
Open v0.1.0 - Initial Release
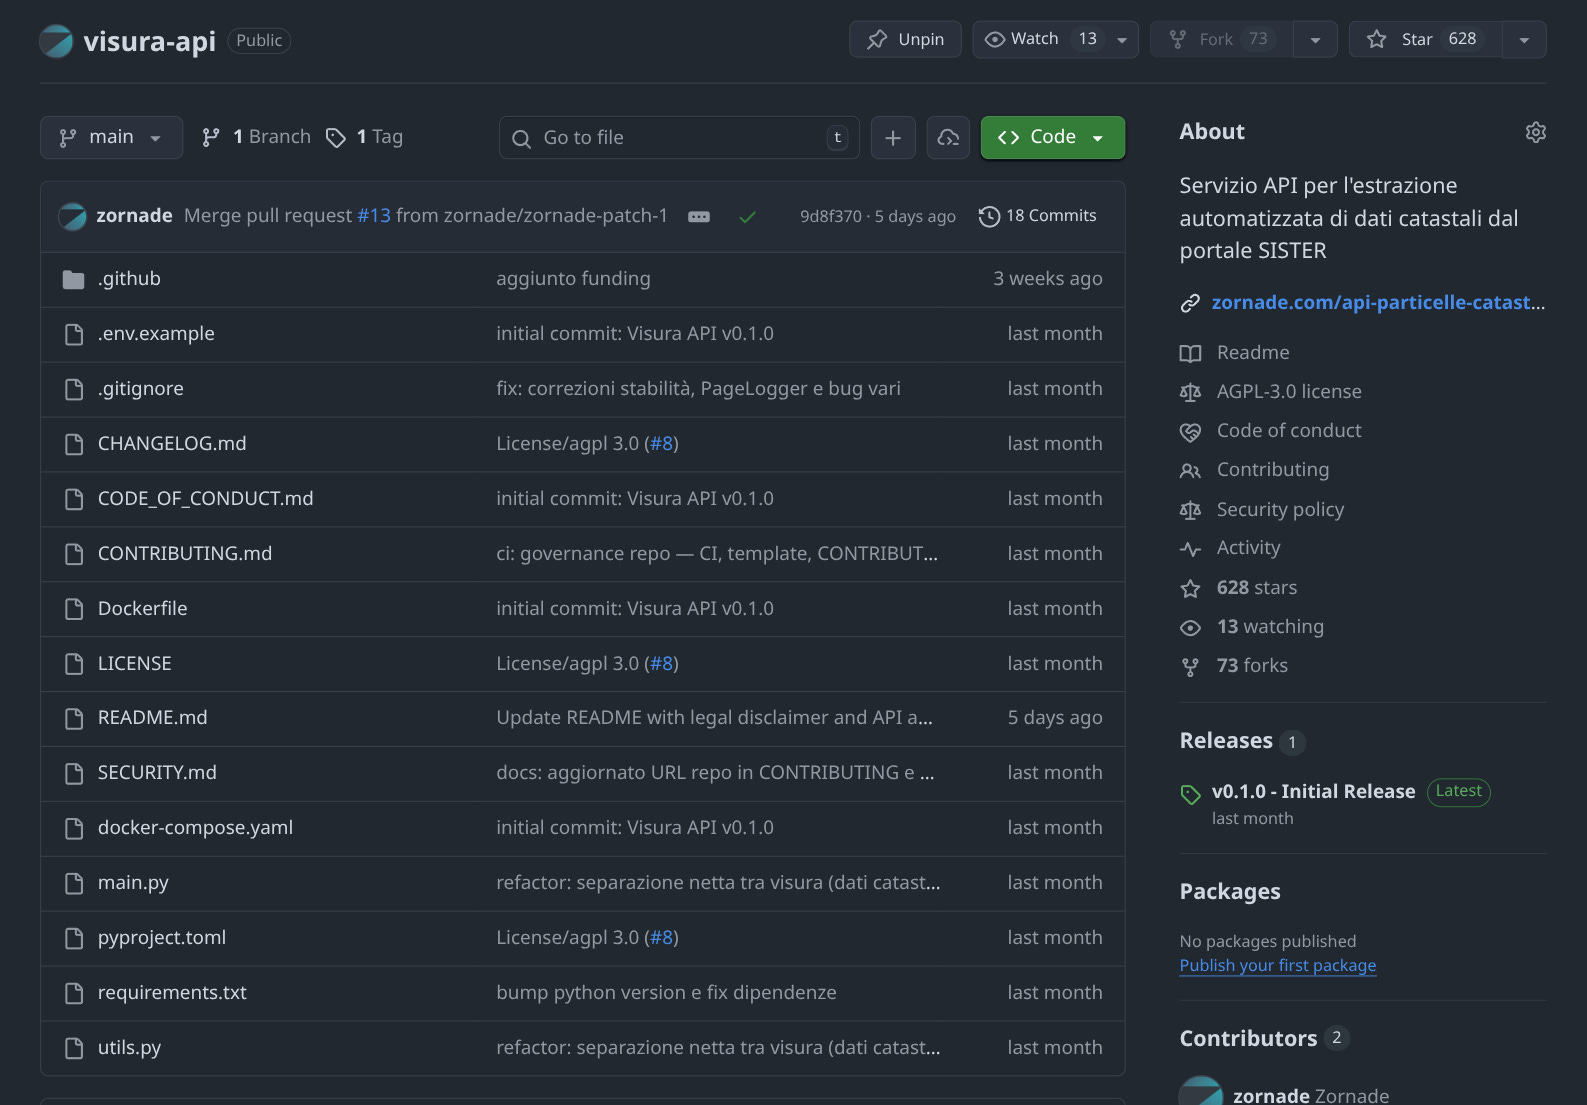click(1314, 792)
